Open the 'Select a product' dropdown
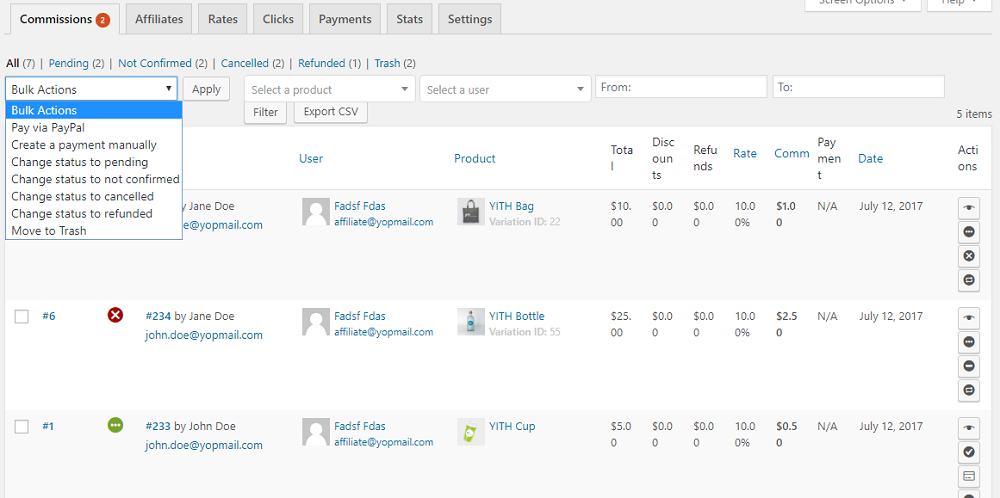This screenshot has width=1000, height=498. [x=329, y=90]
